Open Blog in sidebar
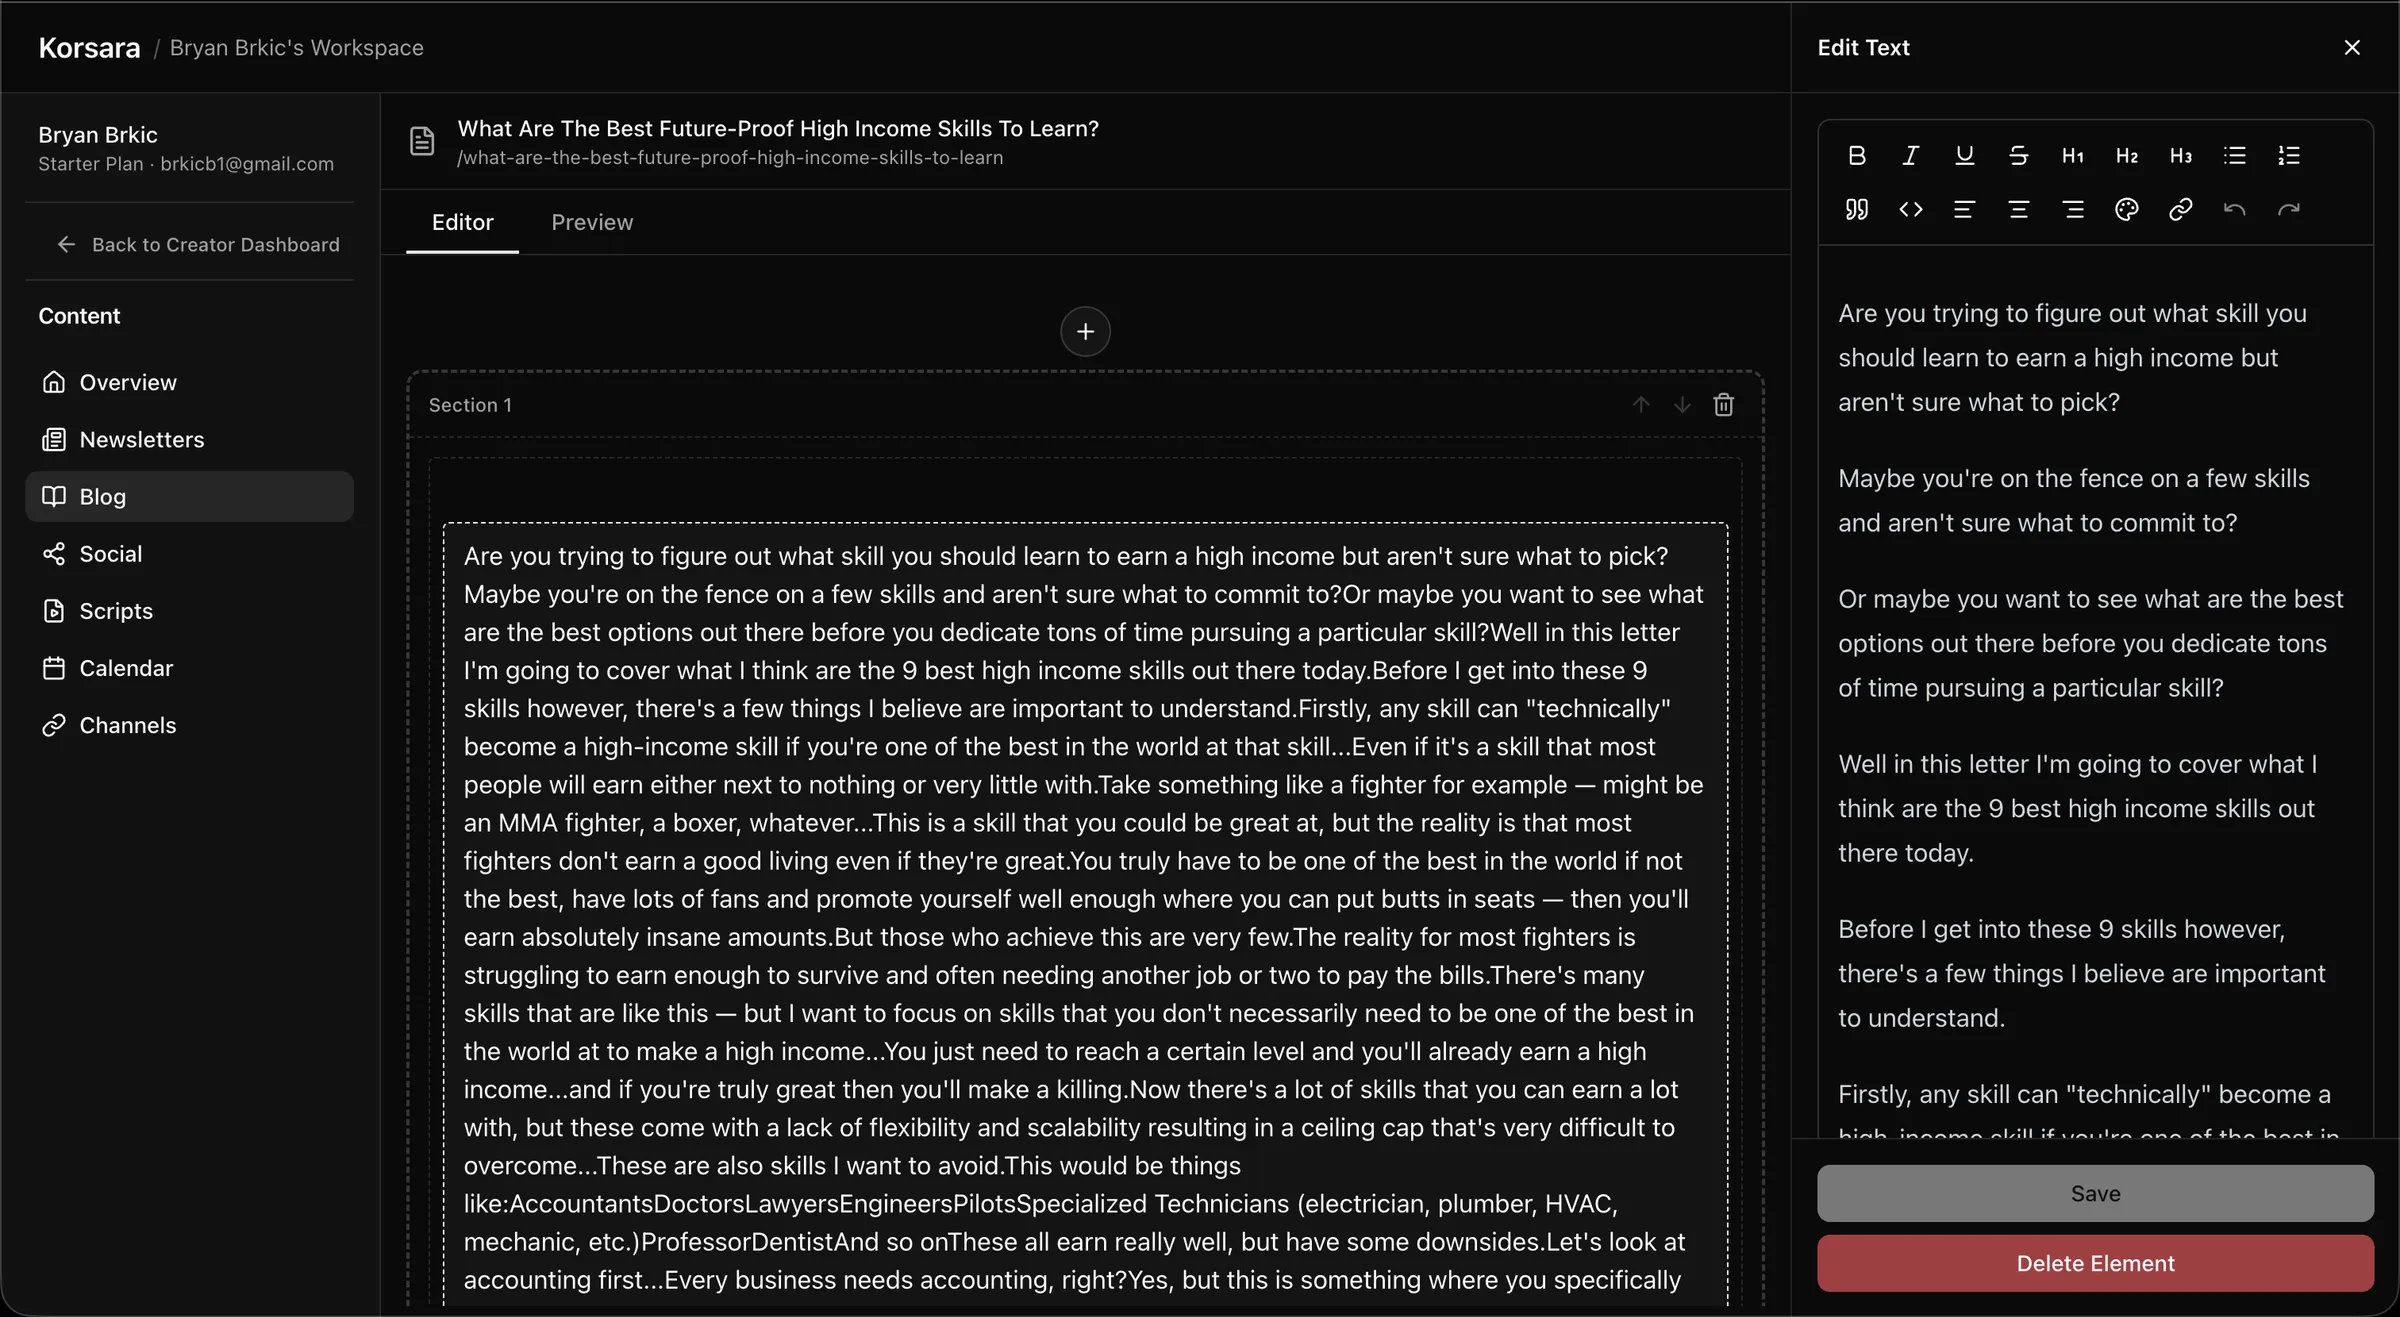Screen dimensions: 2400x1317 [x=189, y=496]
